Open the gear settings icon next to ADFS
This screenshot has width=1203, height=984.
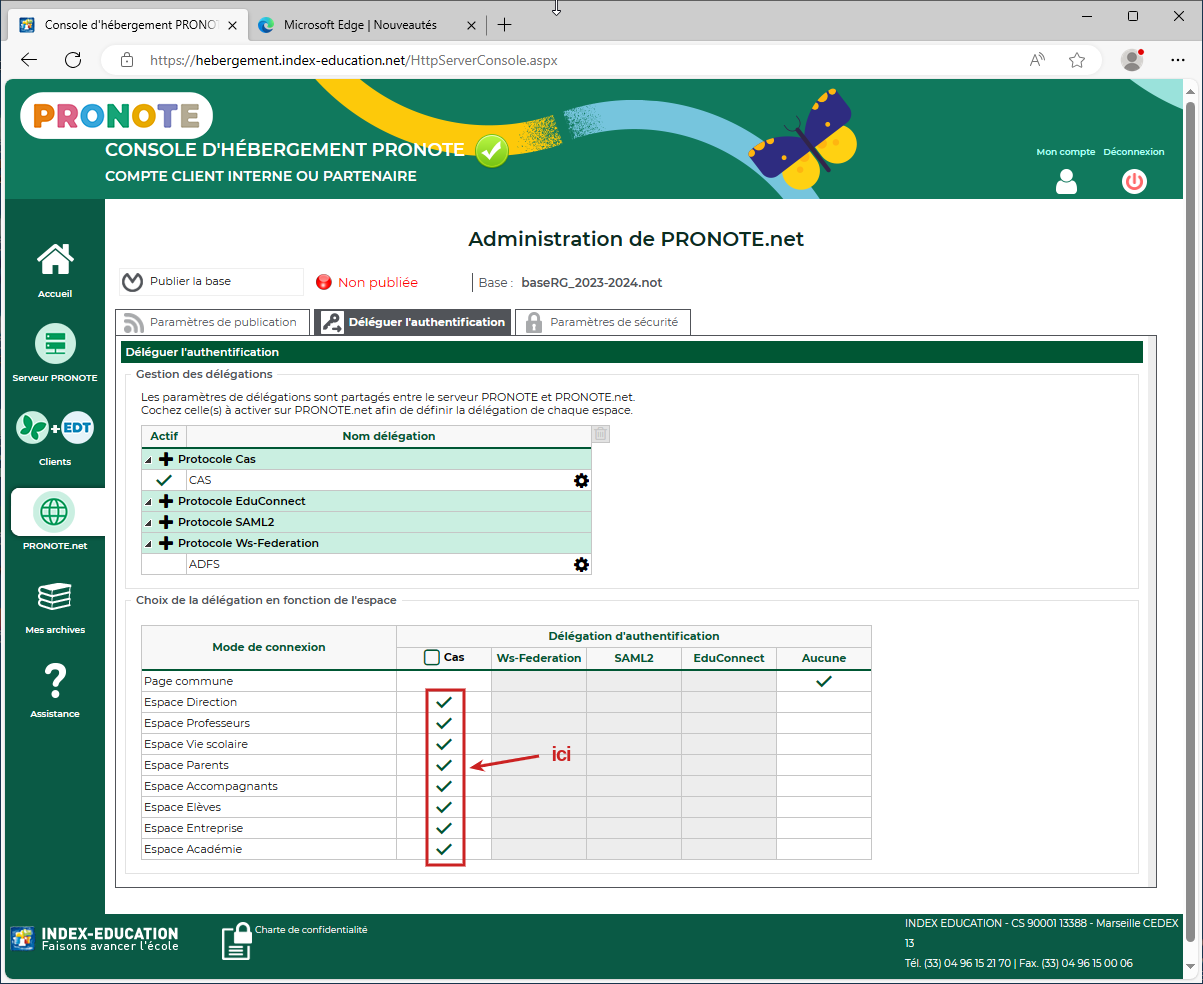point(581,564)
